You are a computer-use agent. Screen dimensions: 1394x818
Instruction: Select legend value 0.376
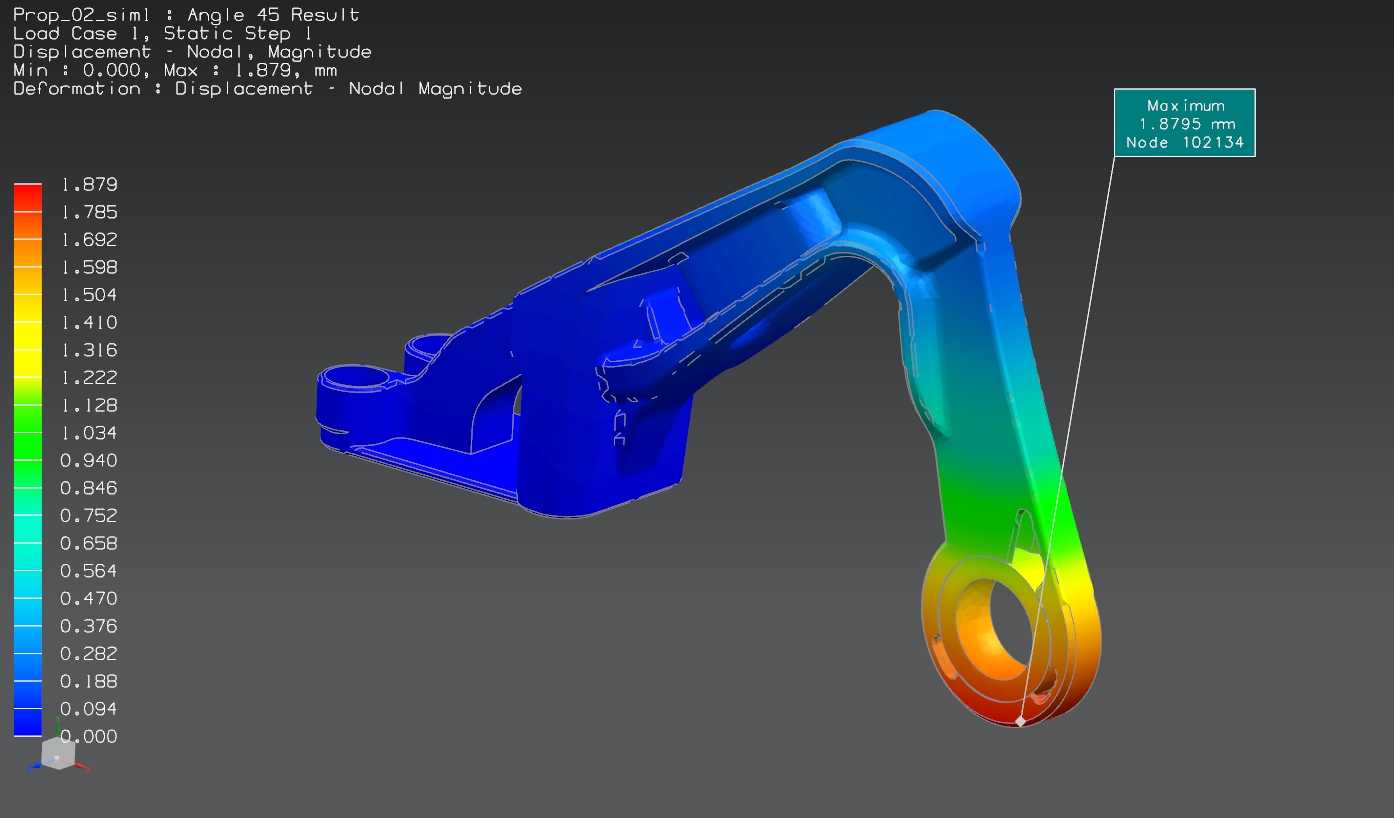(89, 626)
